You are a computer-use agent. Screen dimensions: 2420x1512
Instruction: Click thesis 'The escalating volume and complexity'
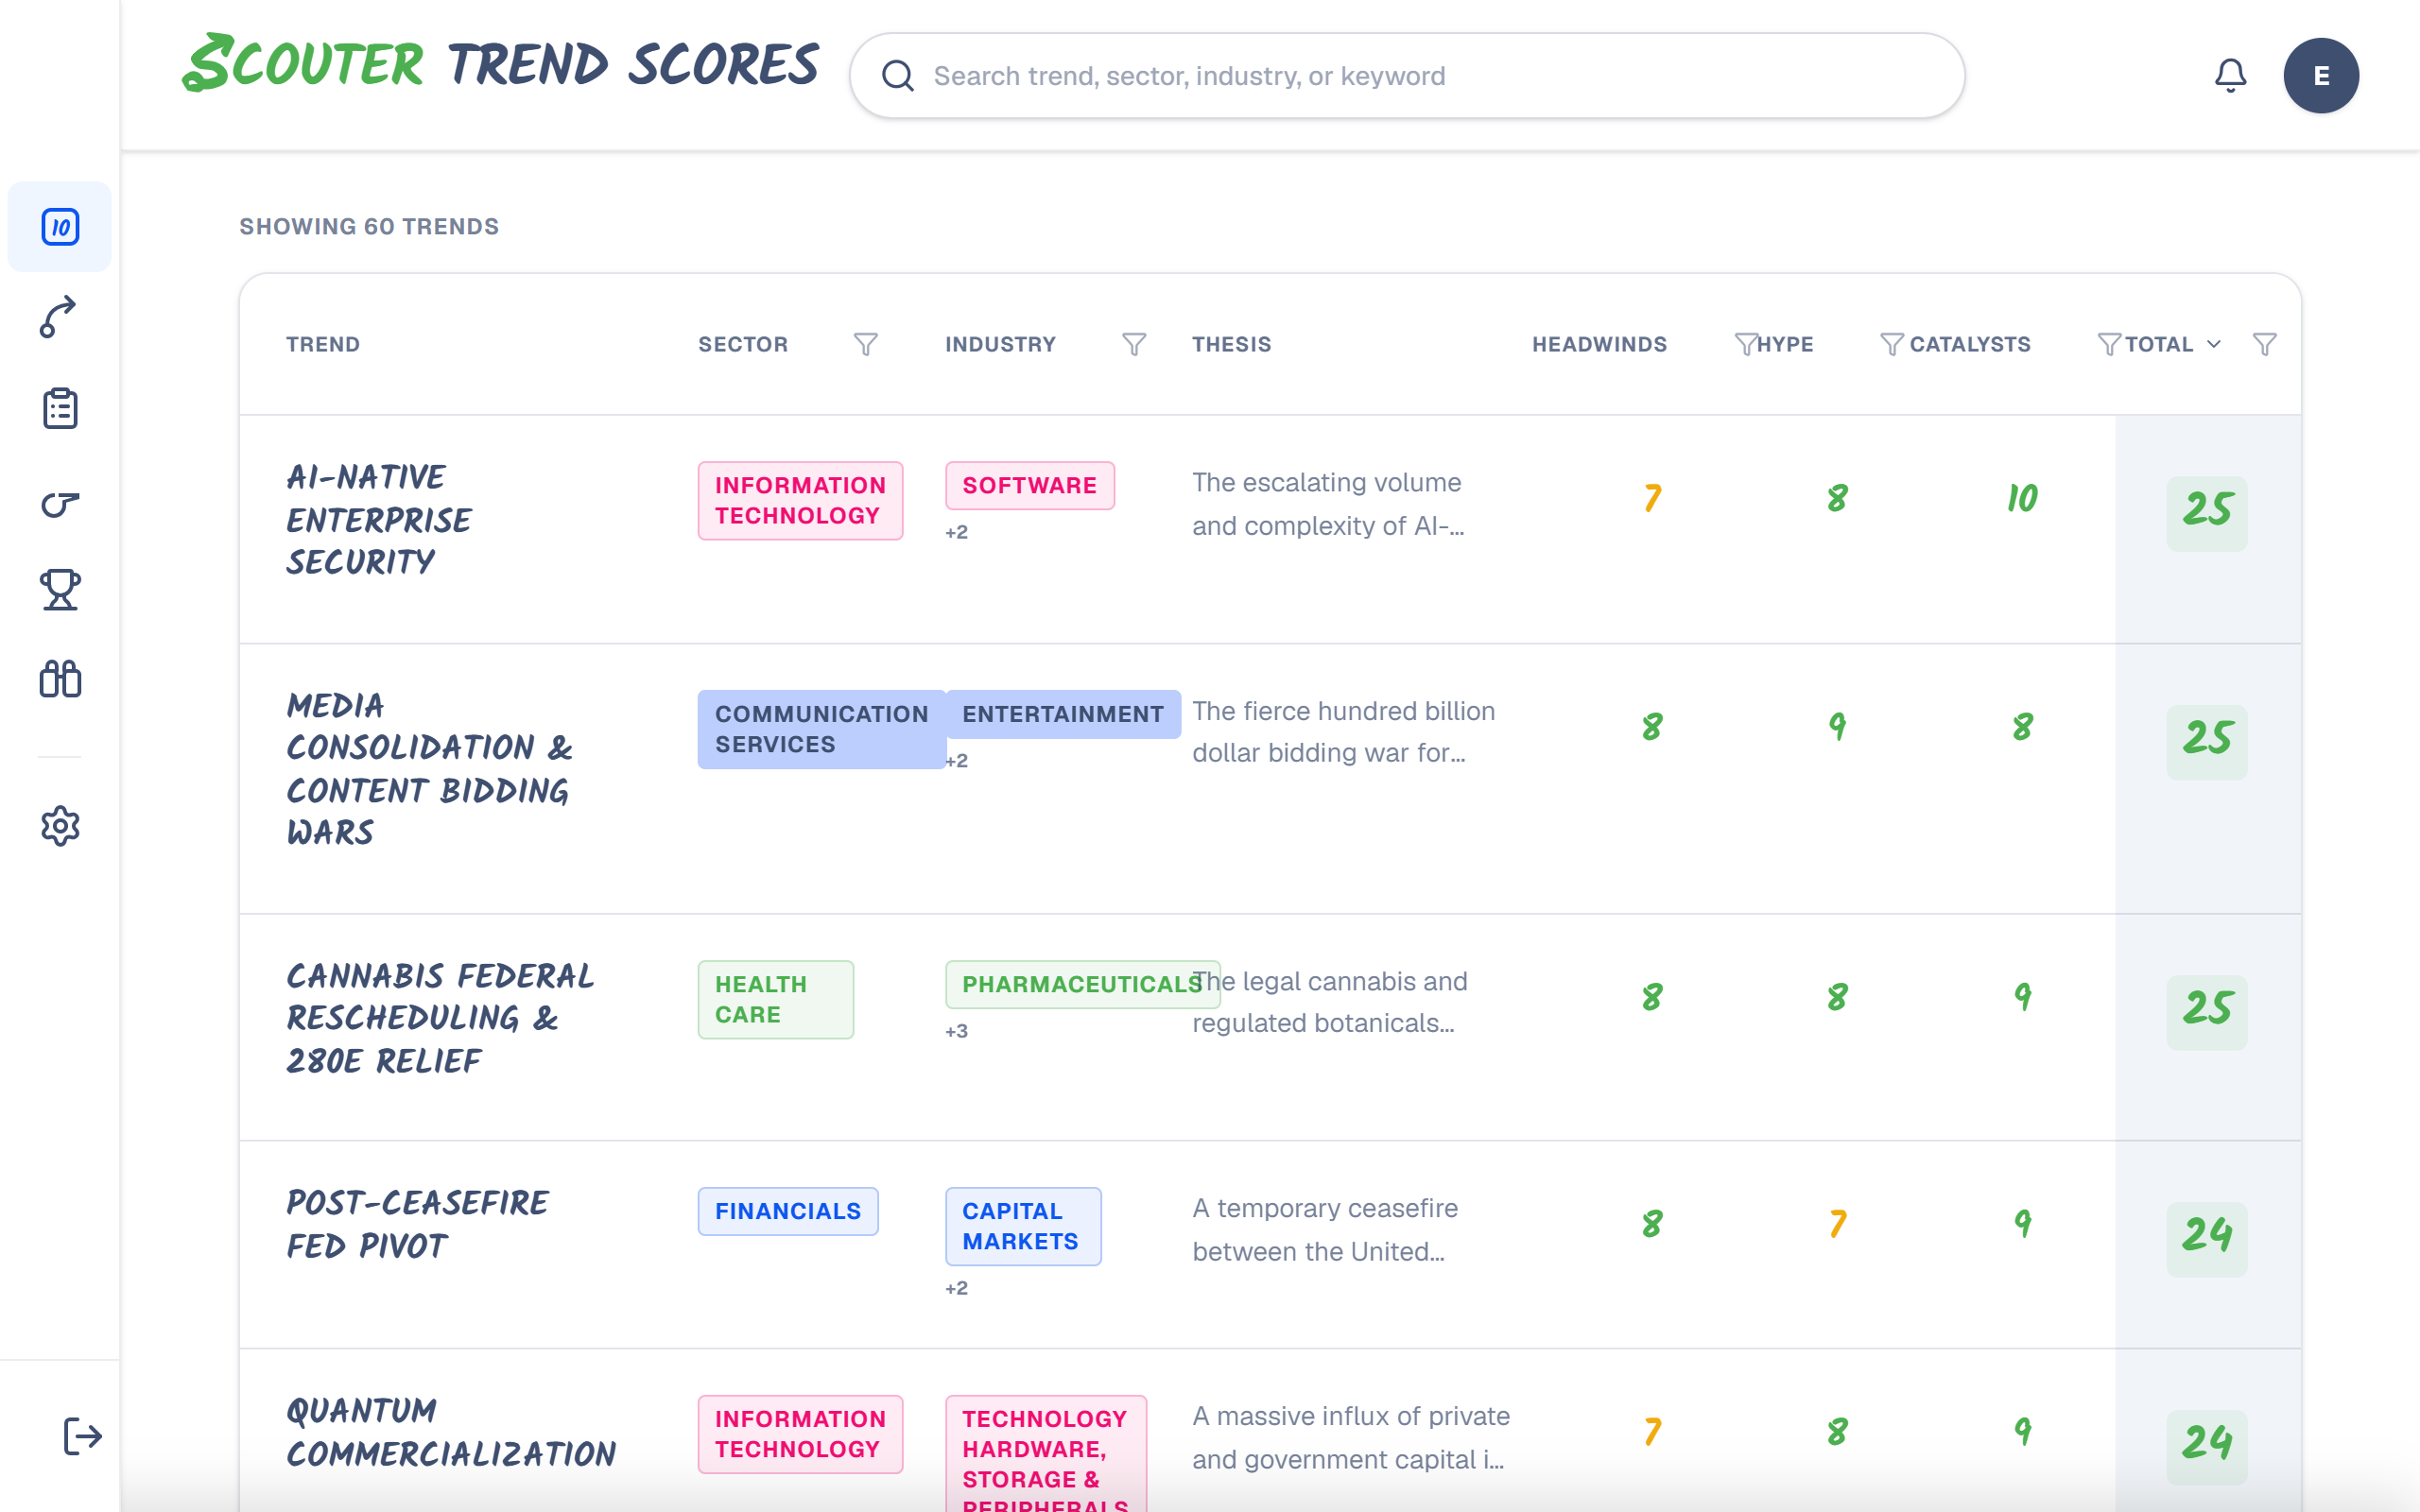(1328, 504)
